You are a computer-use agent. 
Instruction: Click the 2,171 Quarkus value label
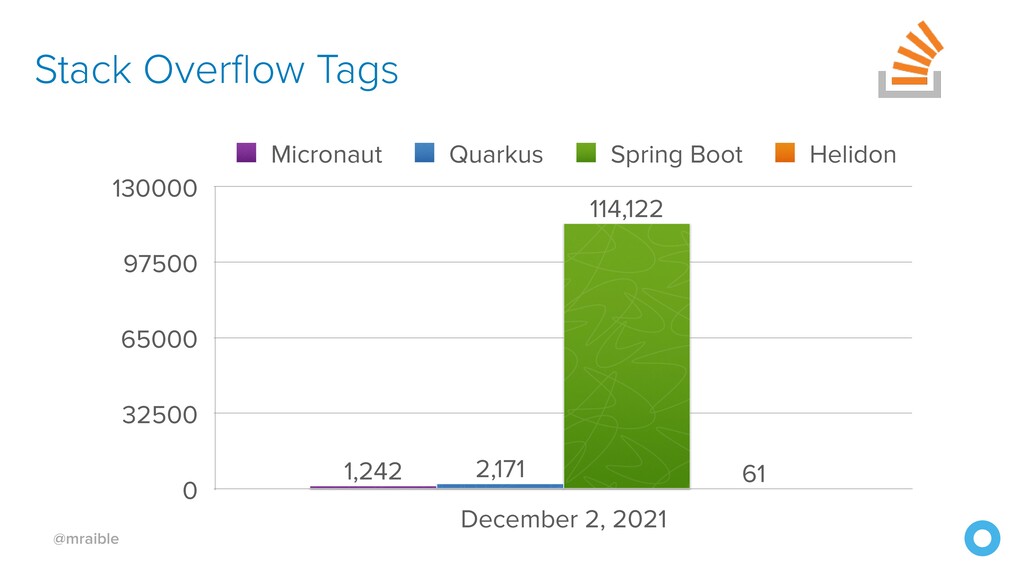pos(500,469)
